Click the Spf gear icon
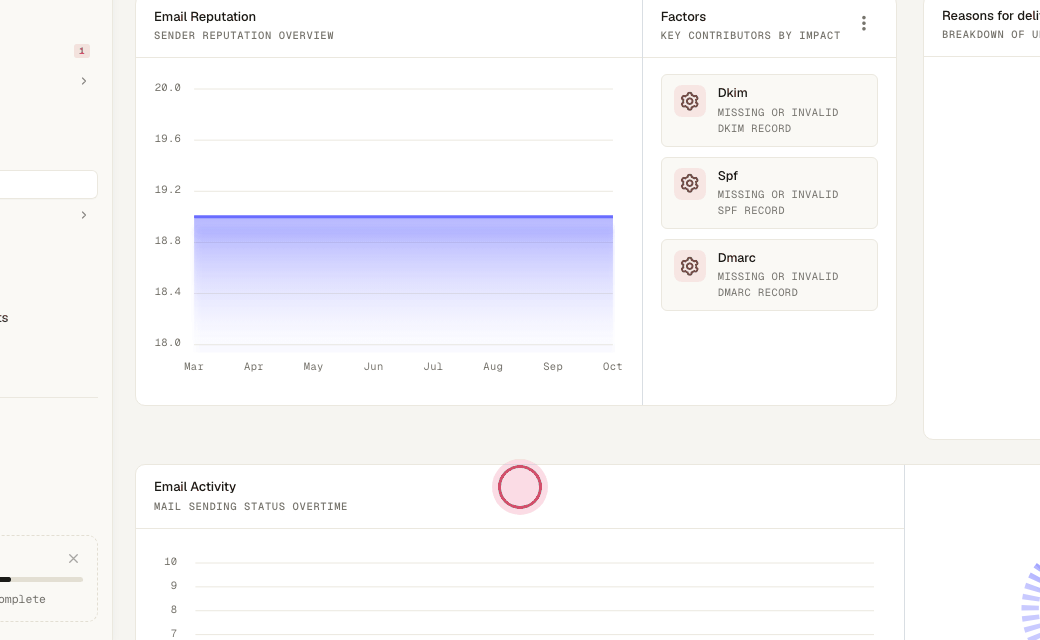The image size is (1040, 640). [690, 184]
